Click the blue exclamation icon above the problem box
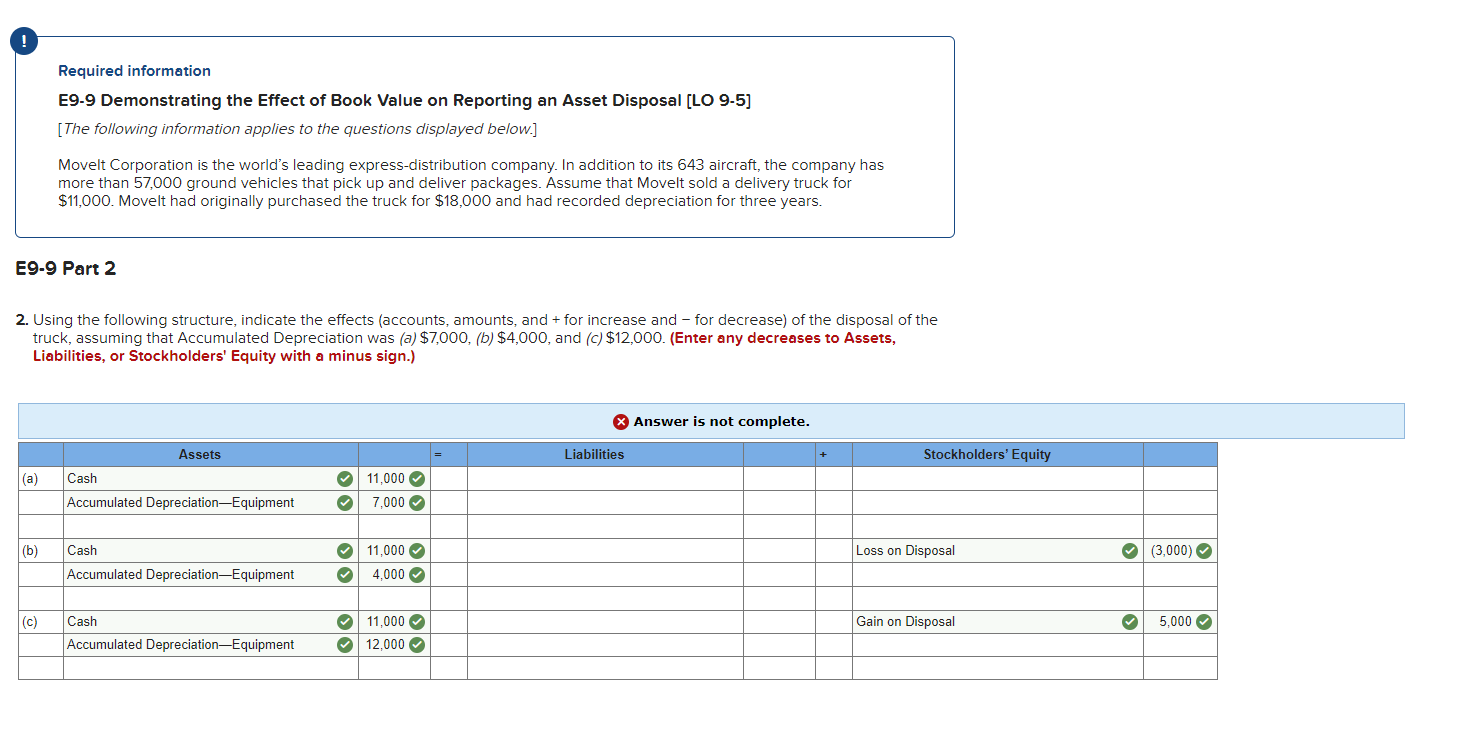The height and width of the screenshot is (752, 1481). (22, 41)
